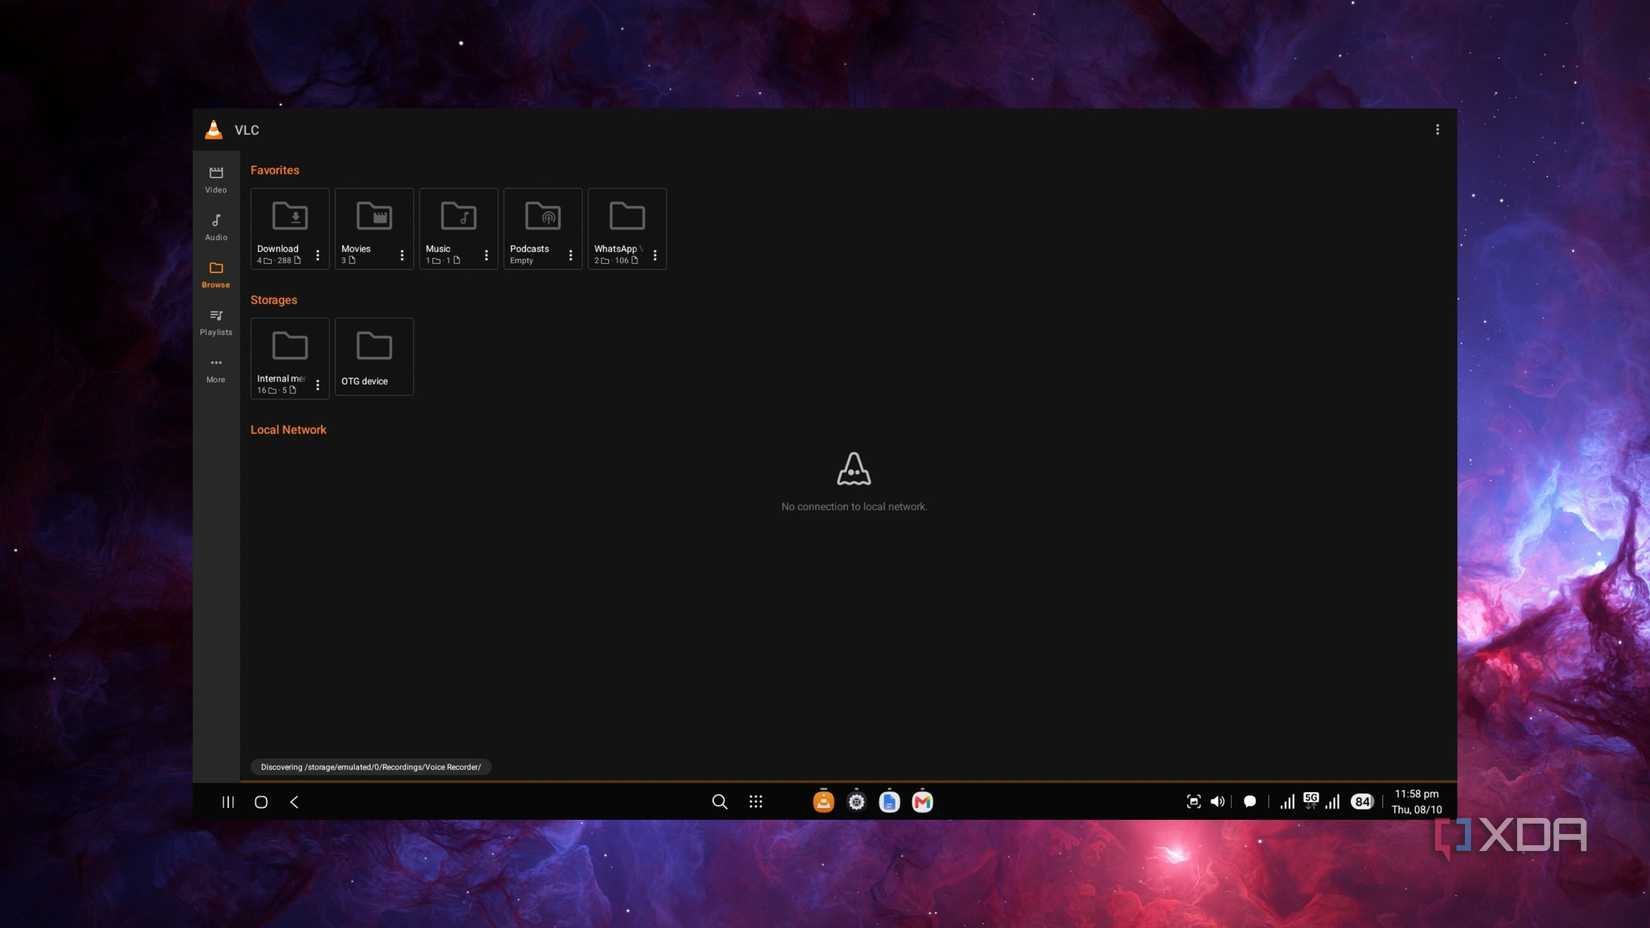
Task: Open options menu for Internal memory
Action: click(x=318, y=385)
